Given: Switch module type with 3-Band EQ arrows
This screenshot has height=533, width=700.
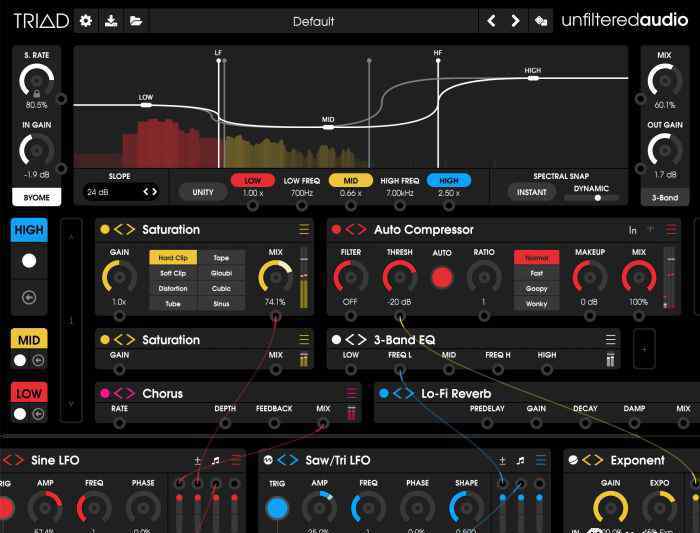Looking at the screenshot, I should 356,340.
